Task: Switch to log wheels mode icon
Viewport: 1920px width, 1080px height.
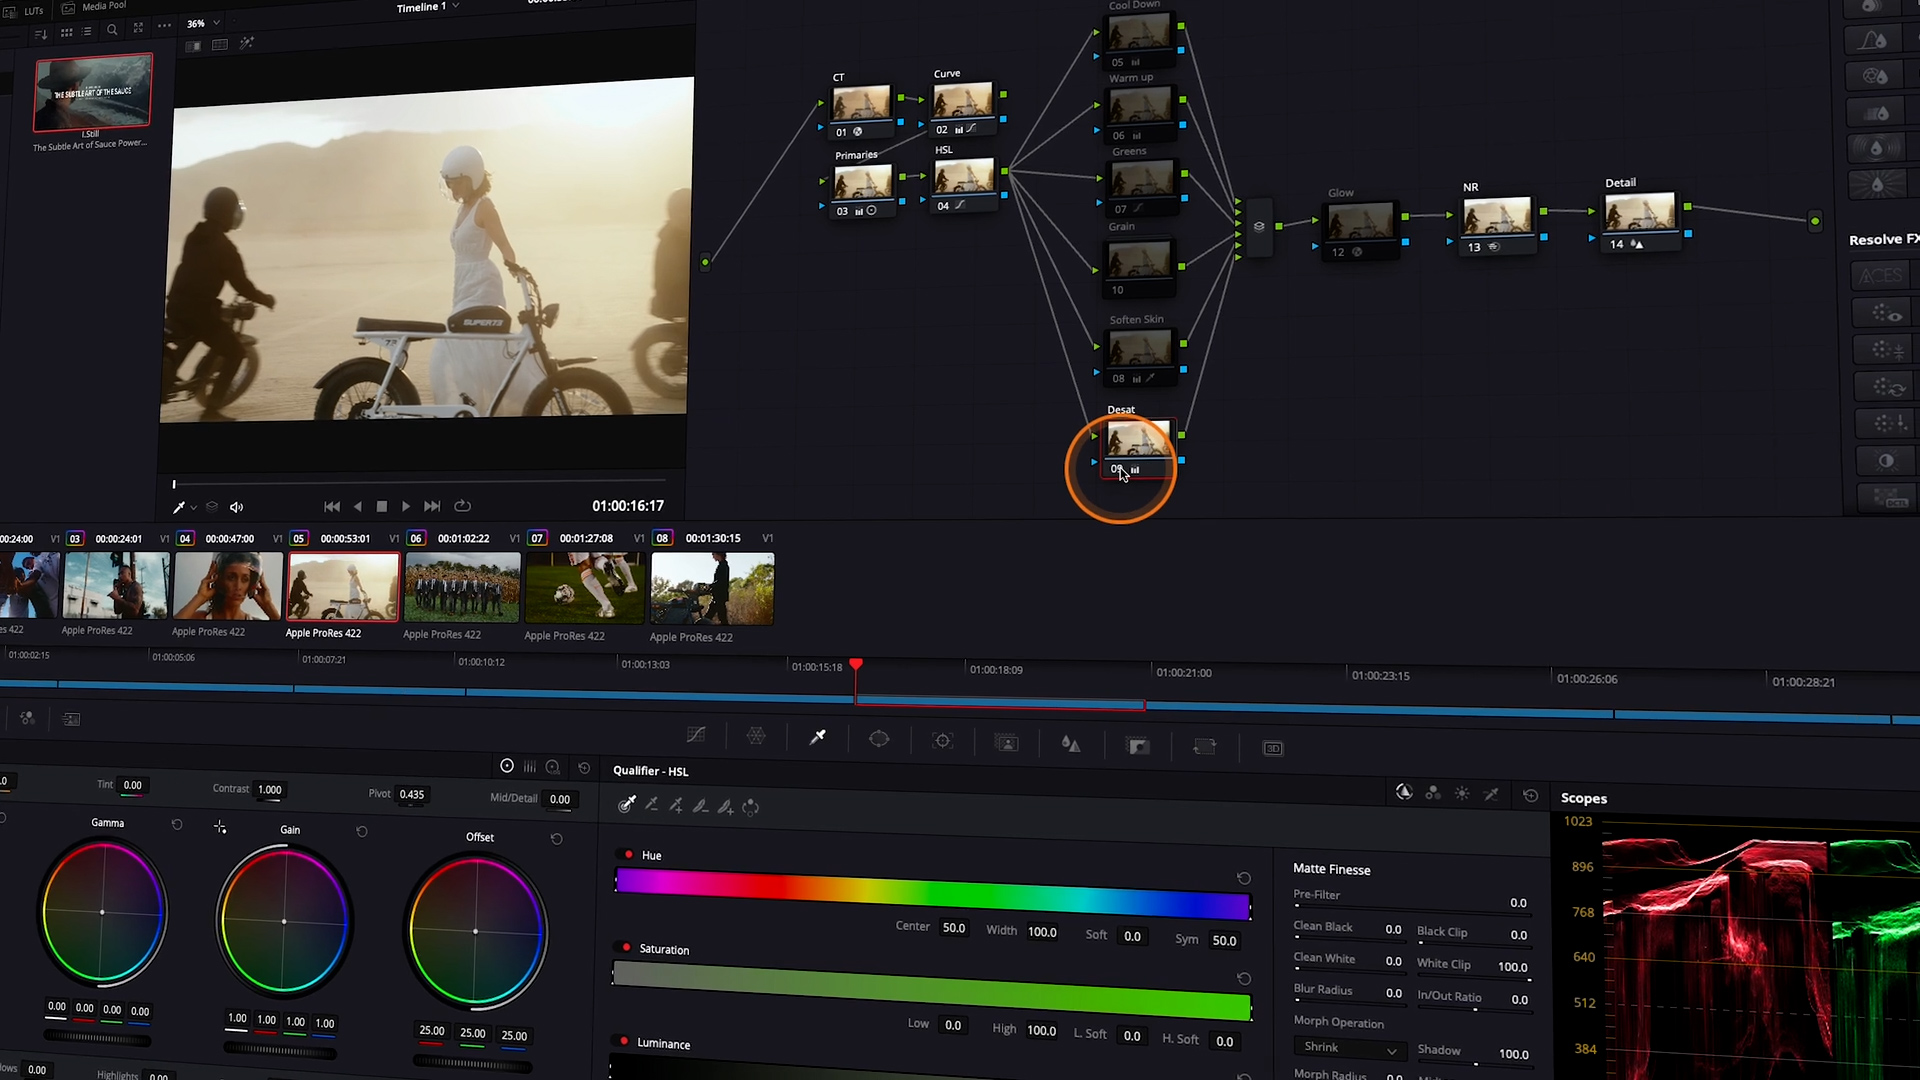Action: click(x=553, y=767)
